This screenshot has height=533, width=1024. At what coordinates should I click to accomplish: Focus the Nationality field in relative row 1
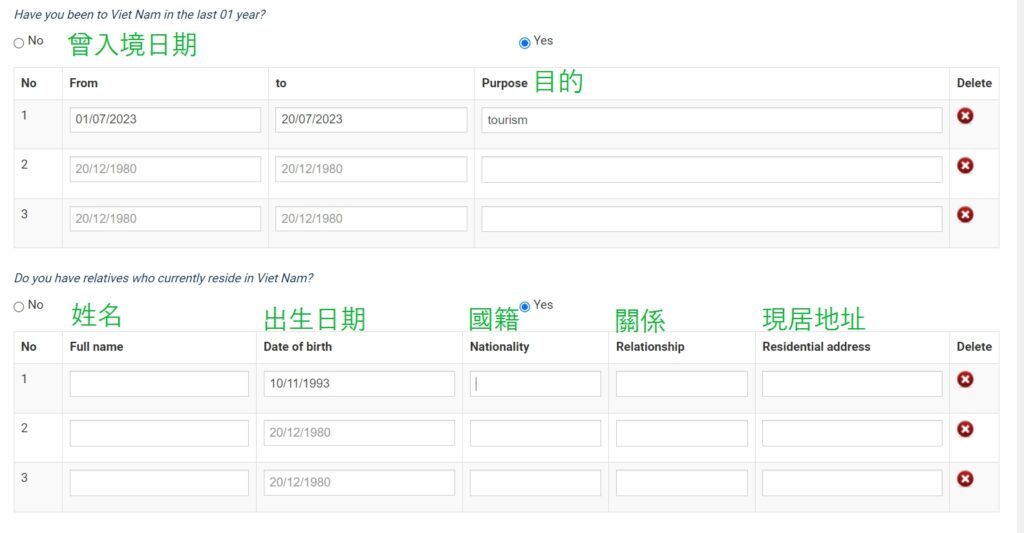point(535,384)
